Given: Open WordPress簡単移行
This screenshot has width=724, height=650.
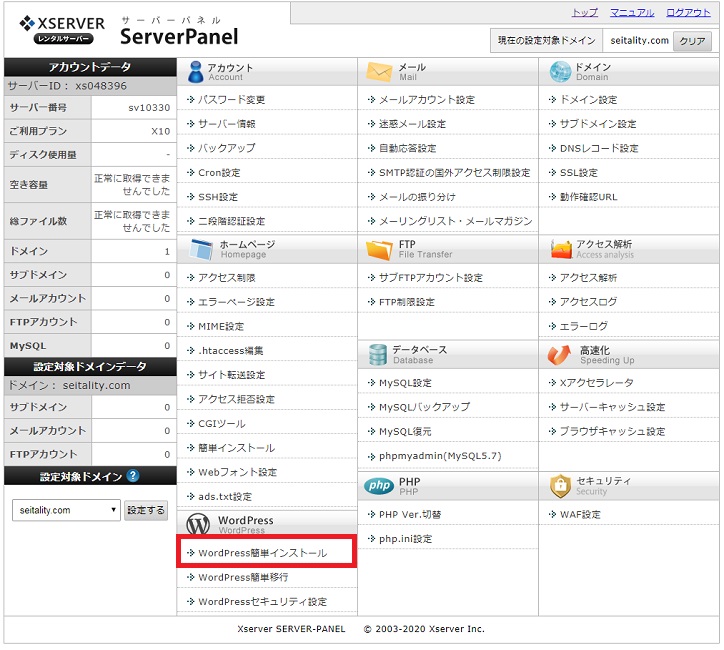Looking at the screenshot, I should (x=243, y=577).
